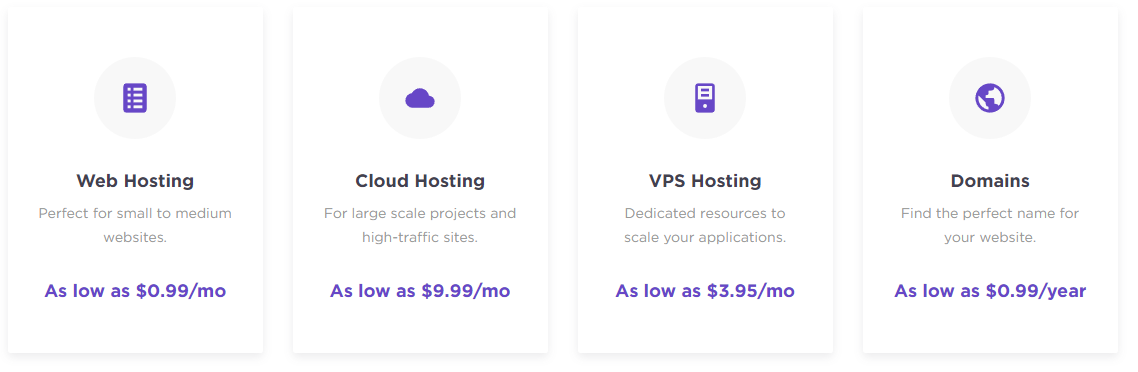Click the Web Hosting list icon

pos(135,98)
